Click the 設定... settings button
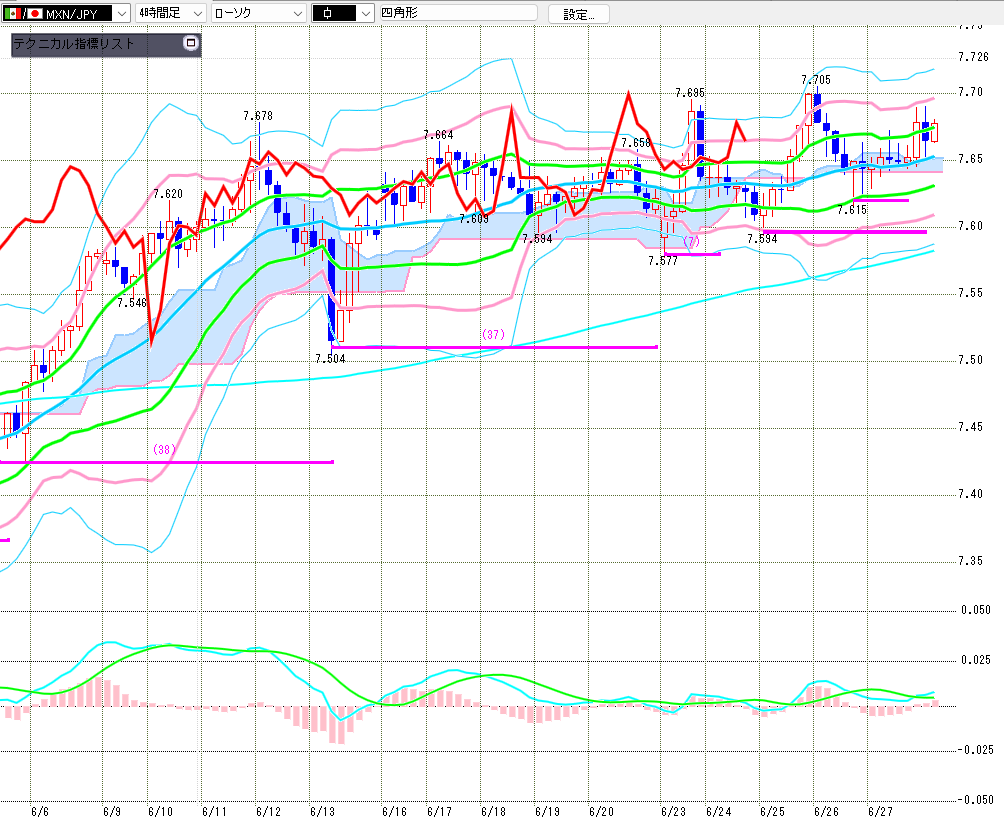 point(579,14)
